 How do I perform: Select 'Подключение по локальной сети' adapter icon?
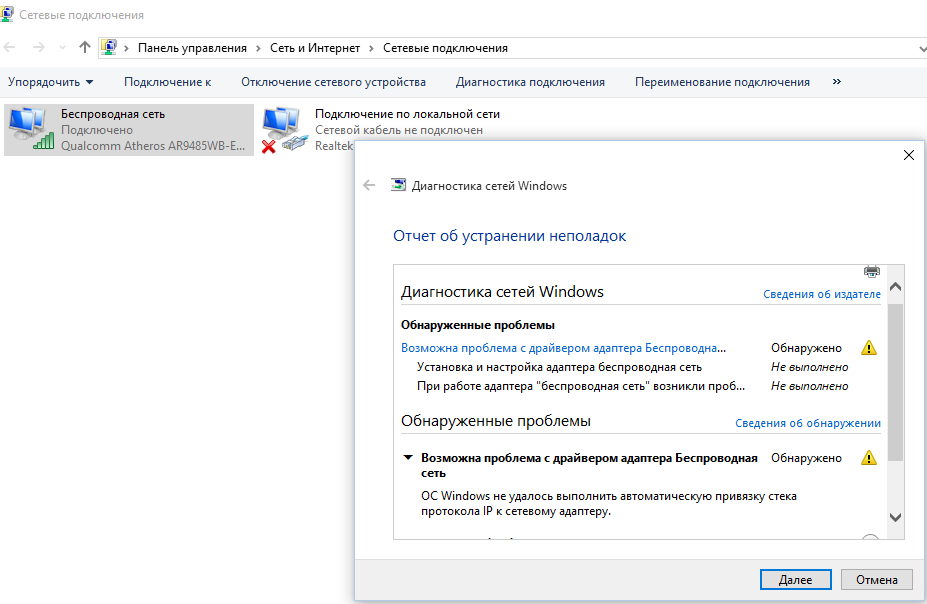pos(285,129)
